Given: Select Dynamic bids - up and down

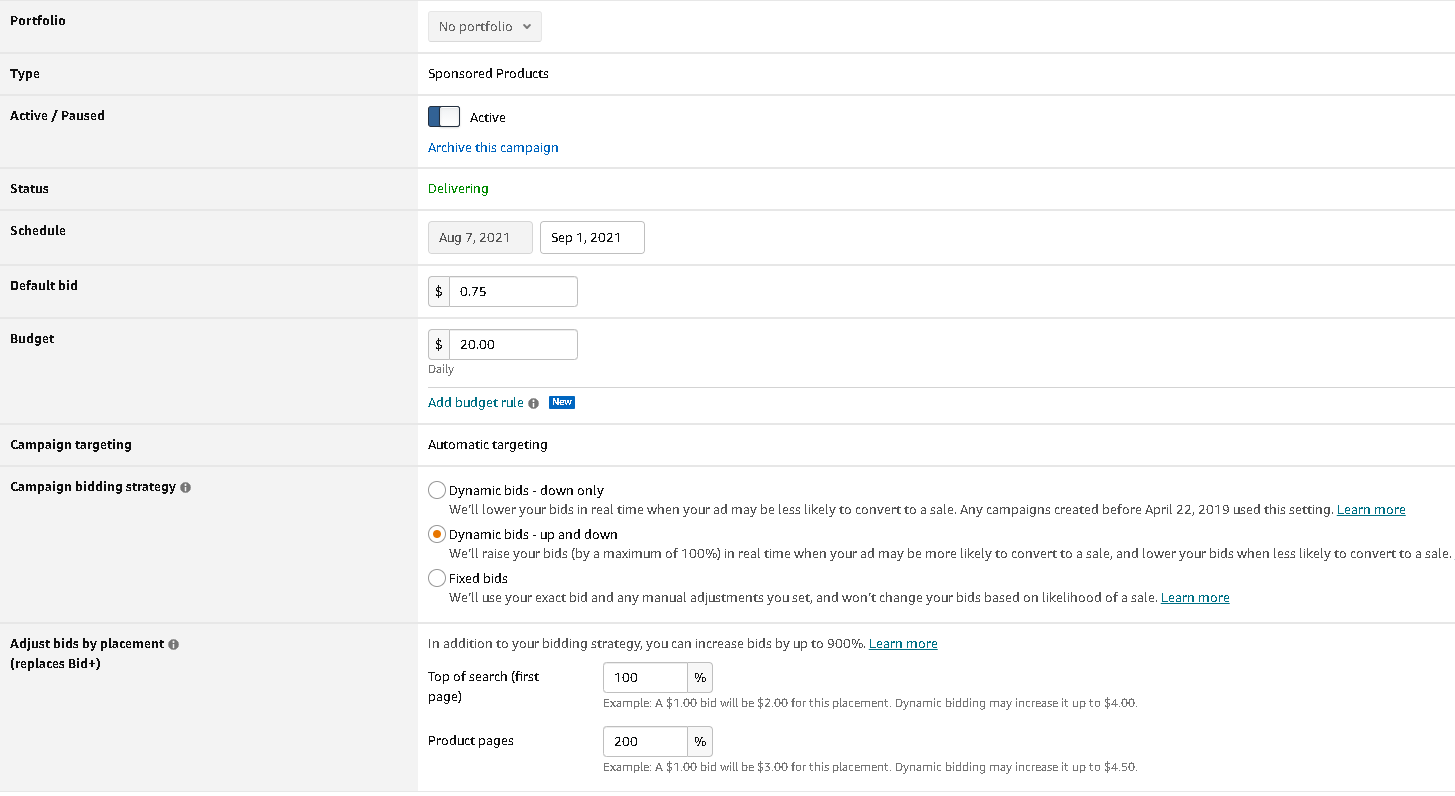Looking at the screenshot, I should (437, 534).
